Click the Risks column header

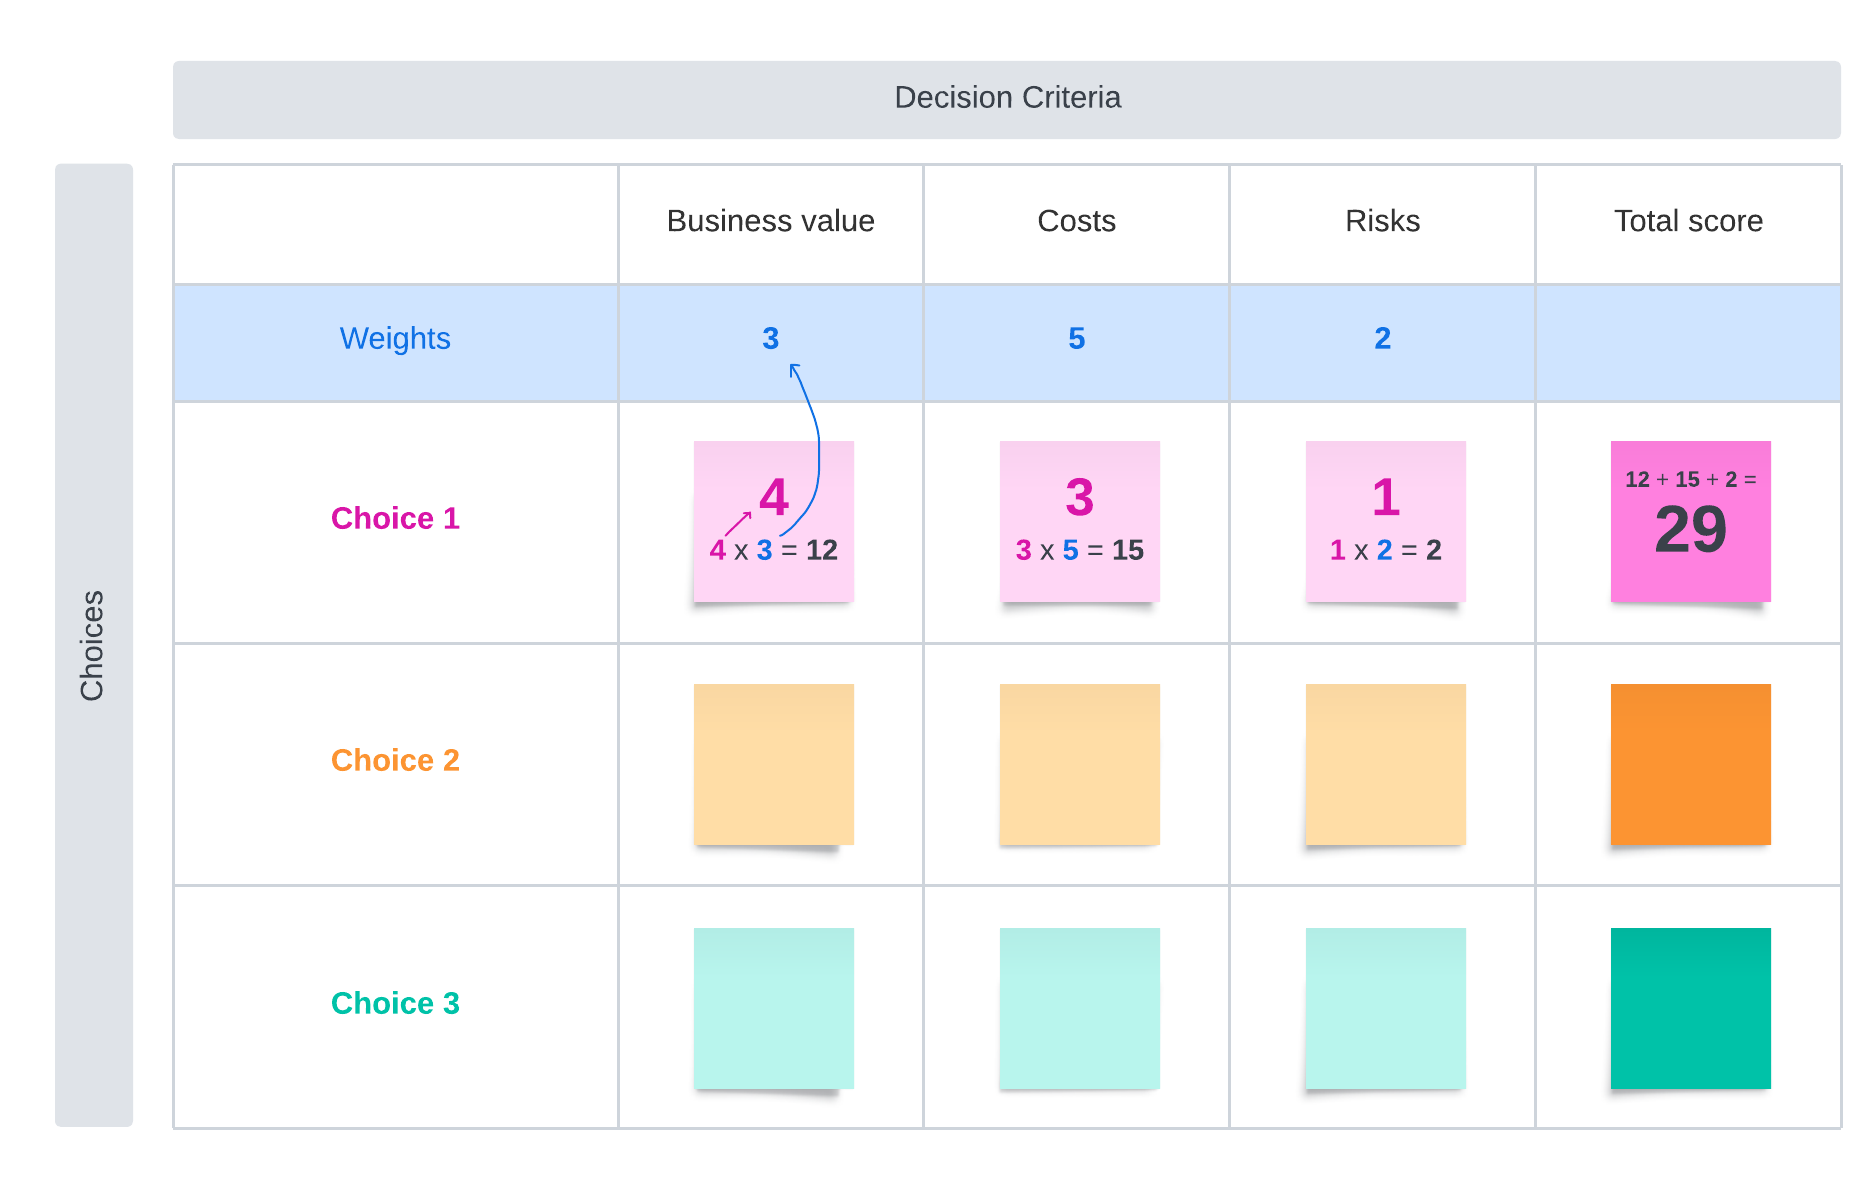pyautogui.click(x=1382, y=221)
